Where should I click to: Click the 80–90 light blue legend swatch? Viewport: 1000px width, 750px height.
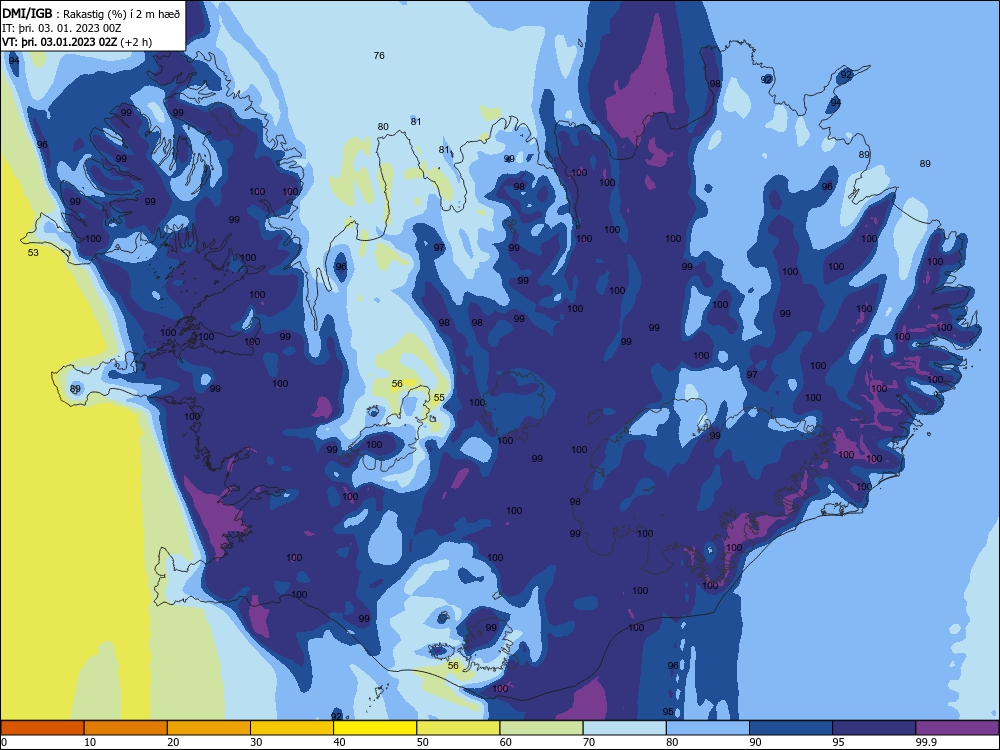point(708,728)
